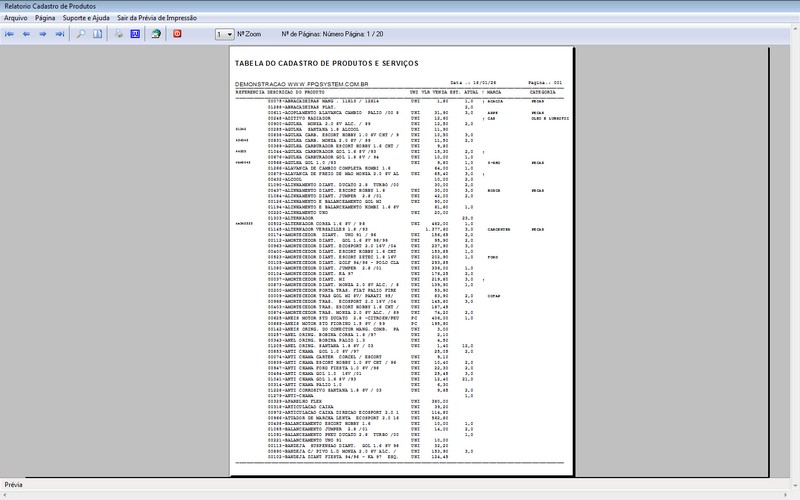Click the magnifier search icon
Viewport: 800px width, 500px height.
tap(82, 33)
